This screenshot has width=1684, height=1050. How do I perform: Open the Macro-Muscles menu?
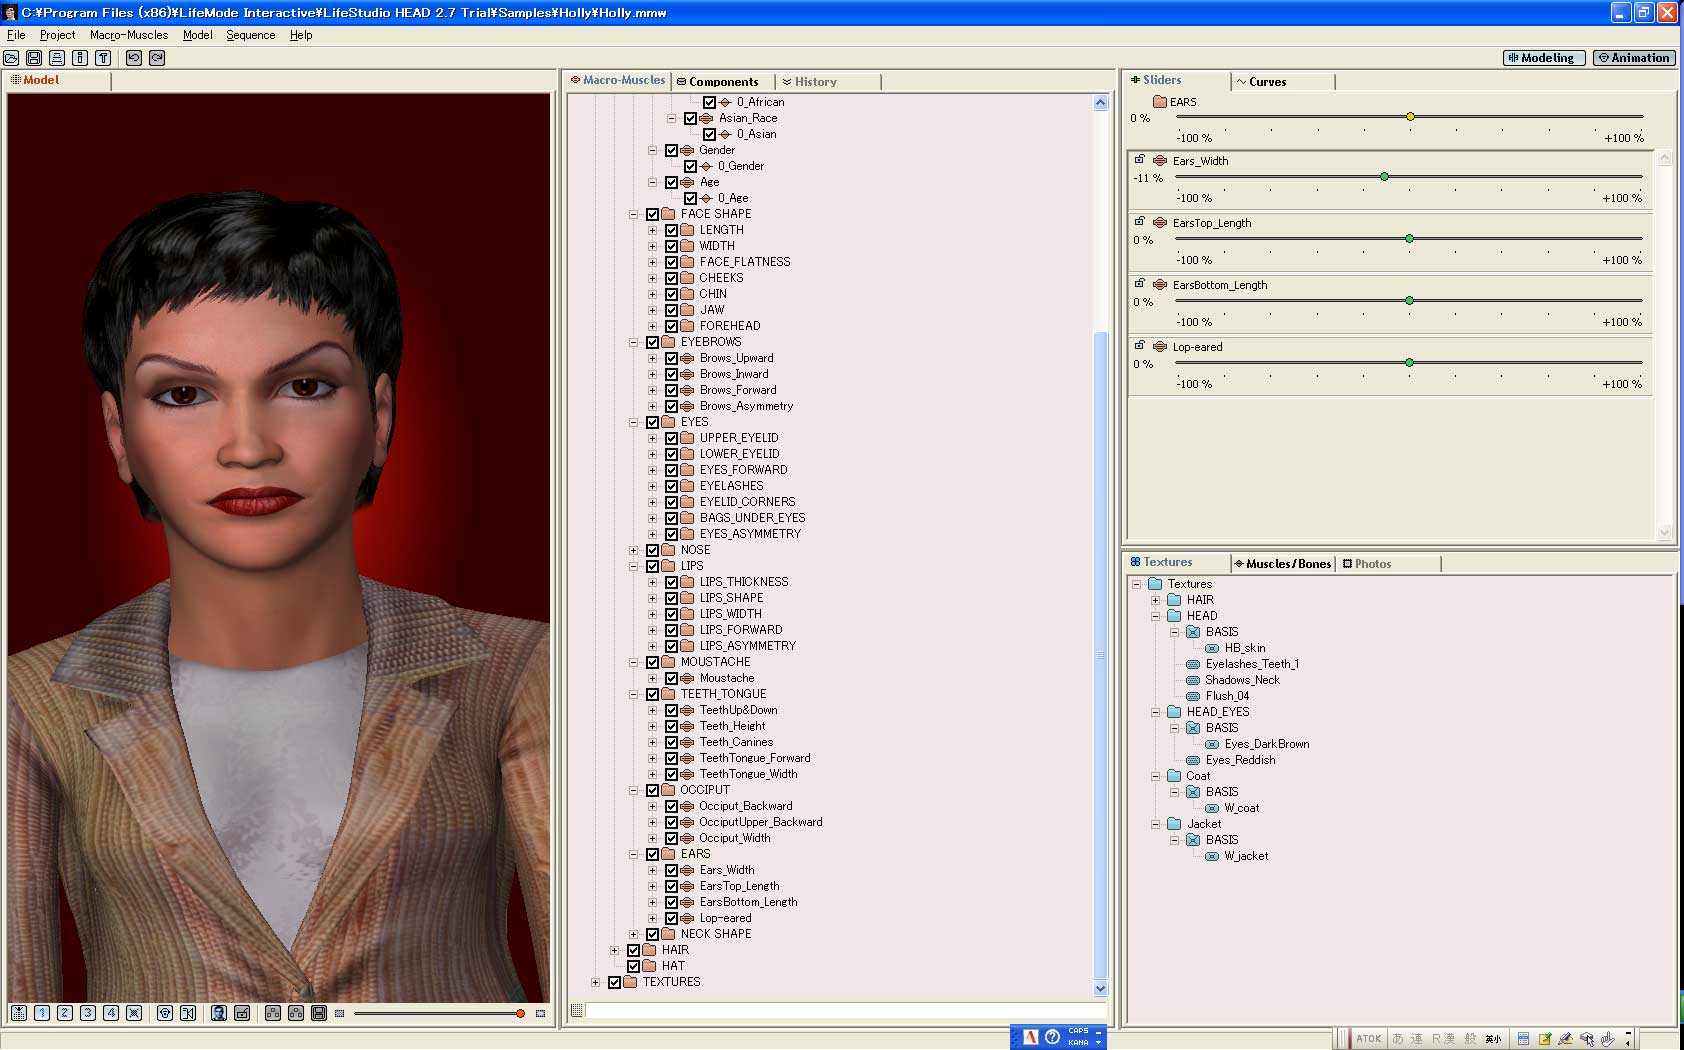coord(128,35)
